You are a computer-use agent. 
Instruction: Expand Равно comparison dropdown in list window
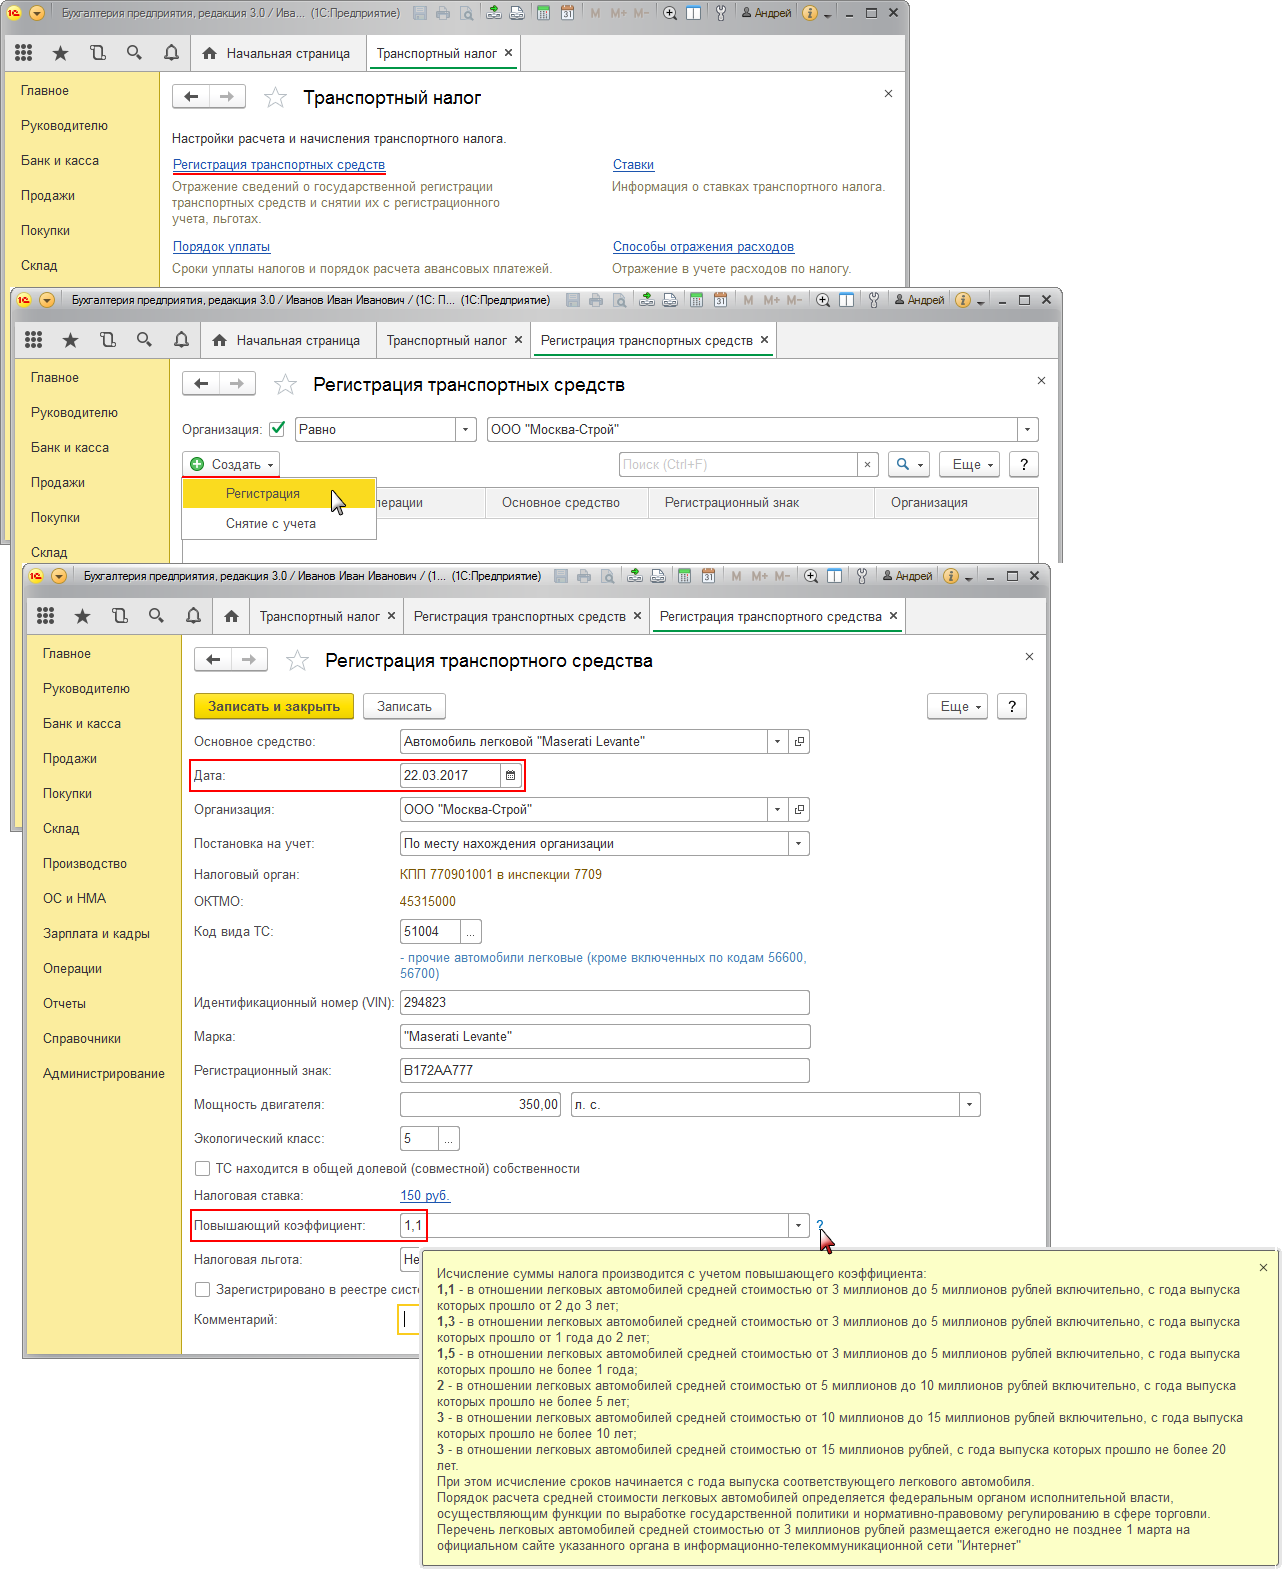tap(465, 430)
